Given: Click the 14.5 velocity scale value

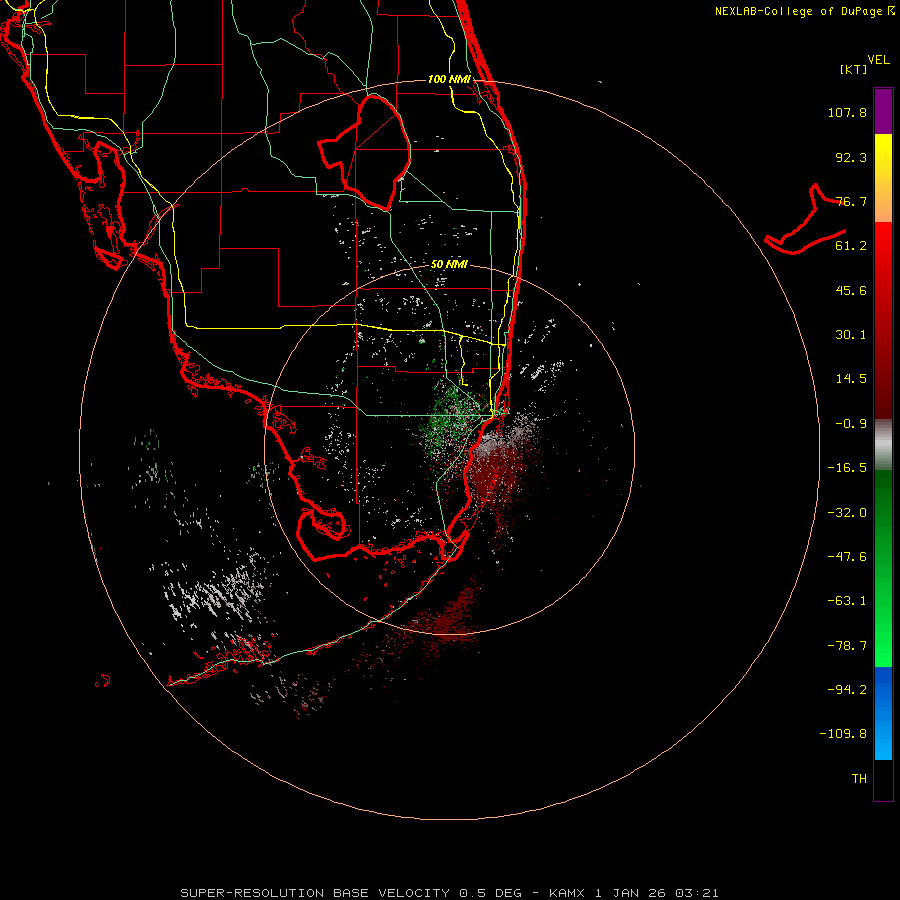Looking at the screenshot, I should click(851, 379).
